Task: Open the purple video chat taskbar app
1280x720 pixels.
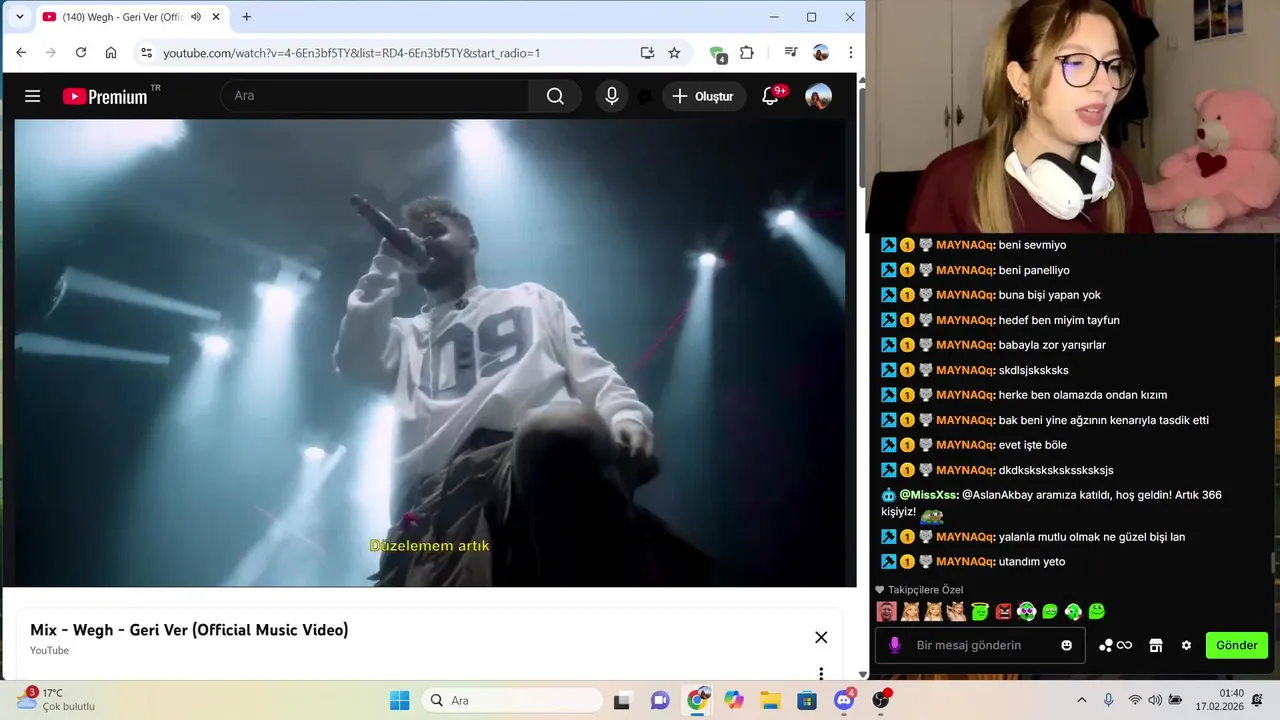Action: pos(660,700)
